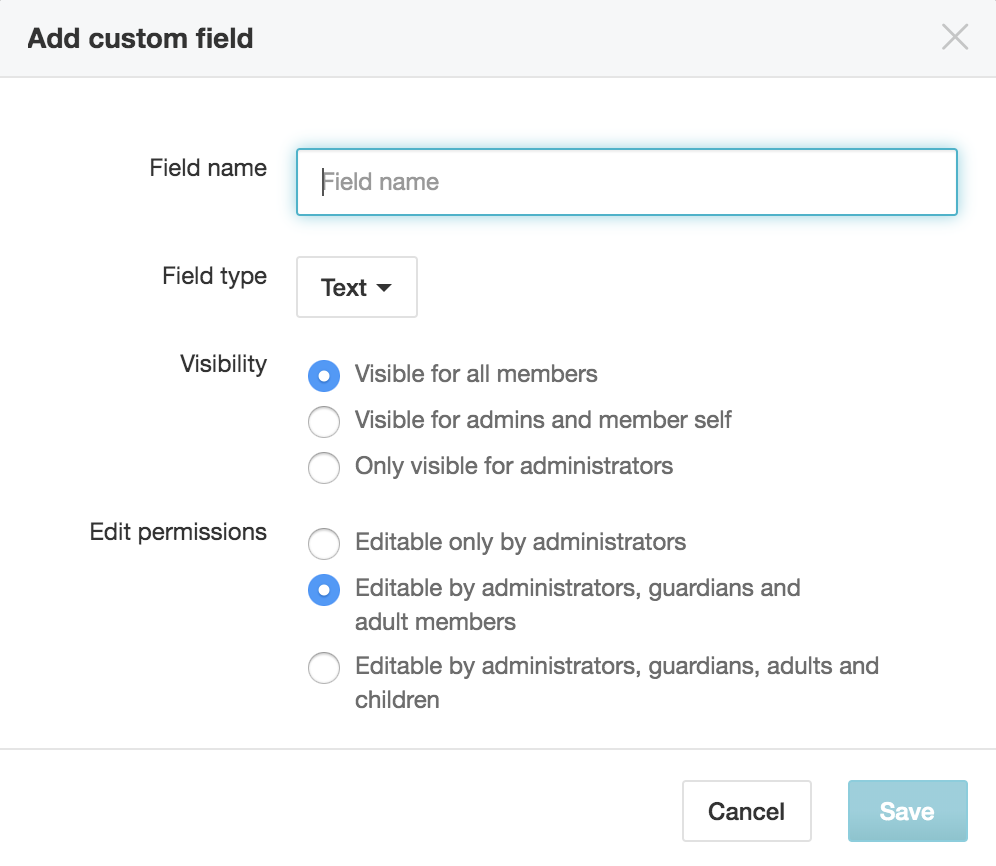This screenshot has height=866, width=996.
Task: Click the 'Only visible for administrators' label text
Action: tap(514, 466)
